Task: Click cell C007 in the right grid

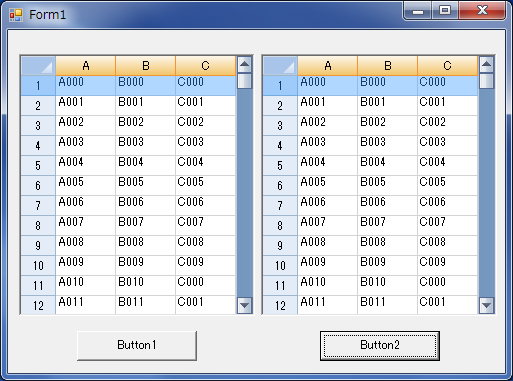Action: tap(447, 225)
